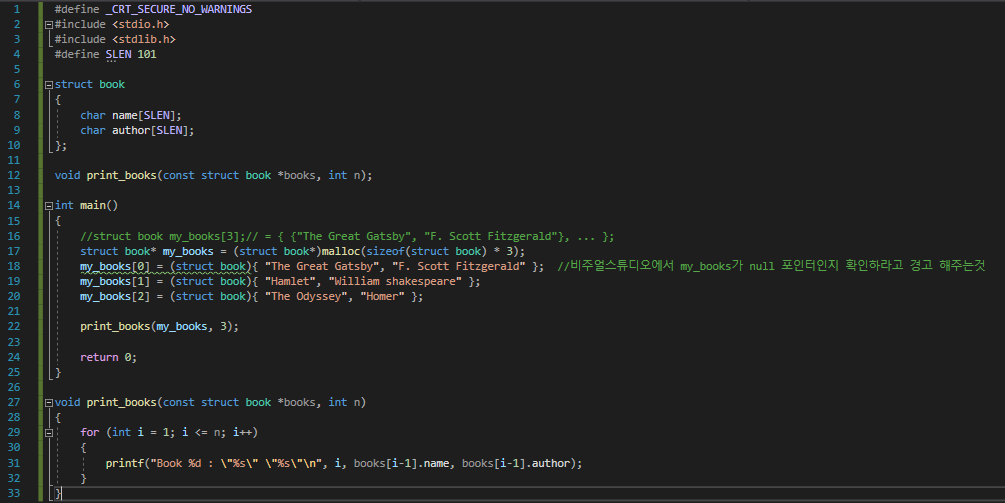This screenshot has width=1005, height=503.
Task: Click line number 18 in the gutter
Action: [x=13, y=266]
